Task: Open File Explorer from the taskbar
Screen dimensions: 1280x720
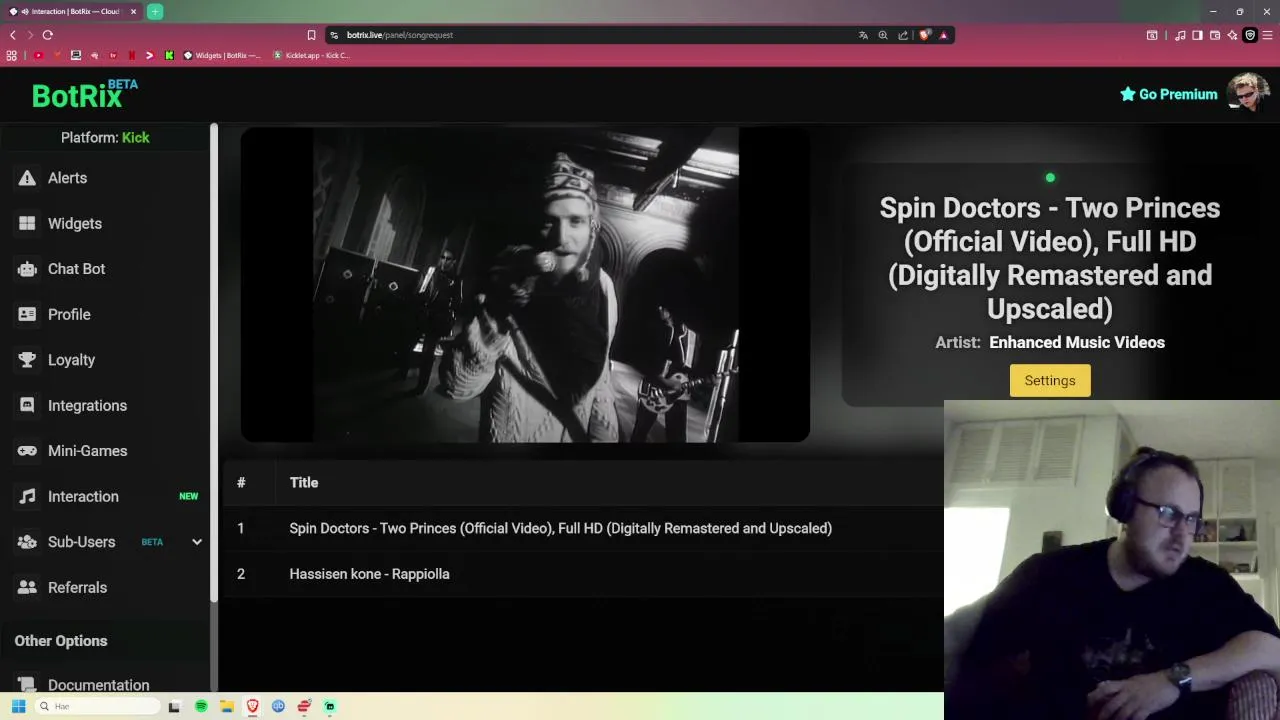Action: [x=227, y=706]
